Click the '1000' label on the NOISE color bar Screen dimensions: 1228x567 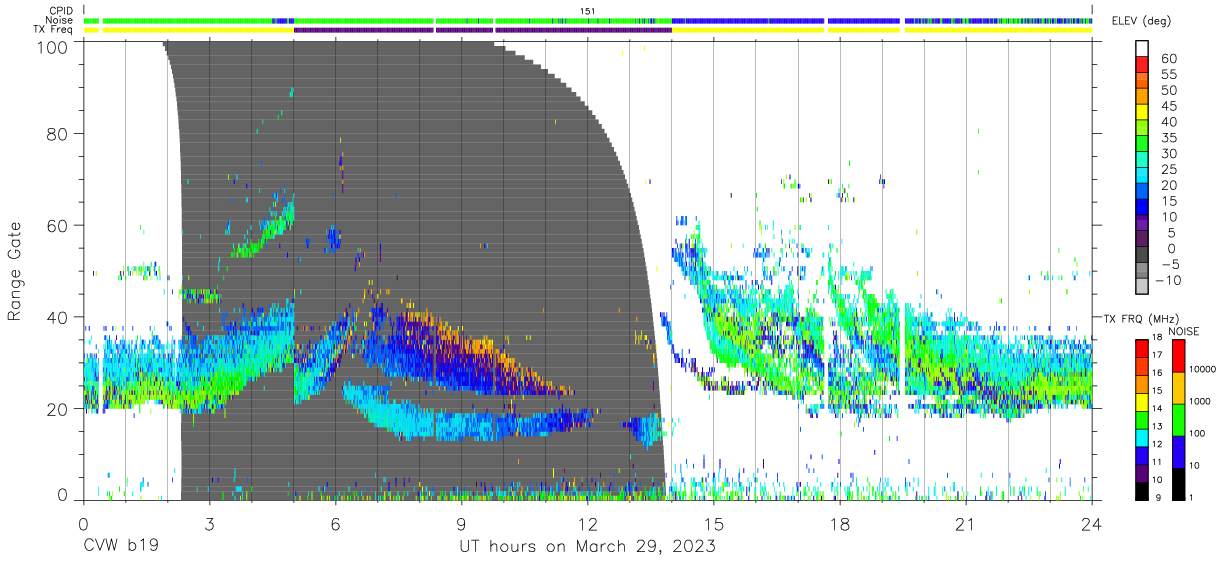pos(1202,402)
